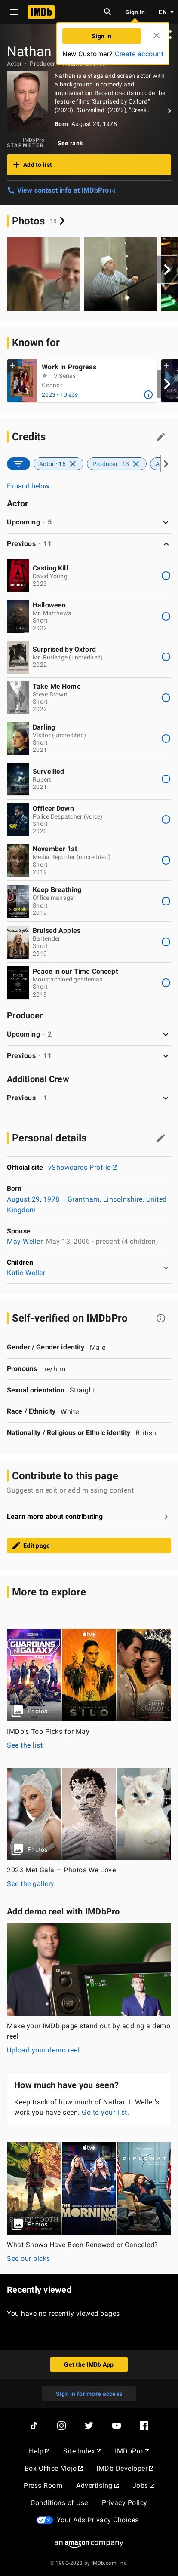Viewport: 178px width, 2576px height.
Task: Collapse Previous actor credits list
Action: click(89, 544)
